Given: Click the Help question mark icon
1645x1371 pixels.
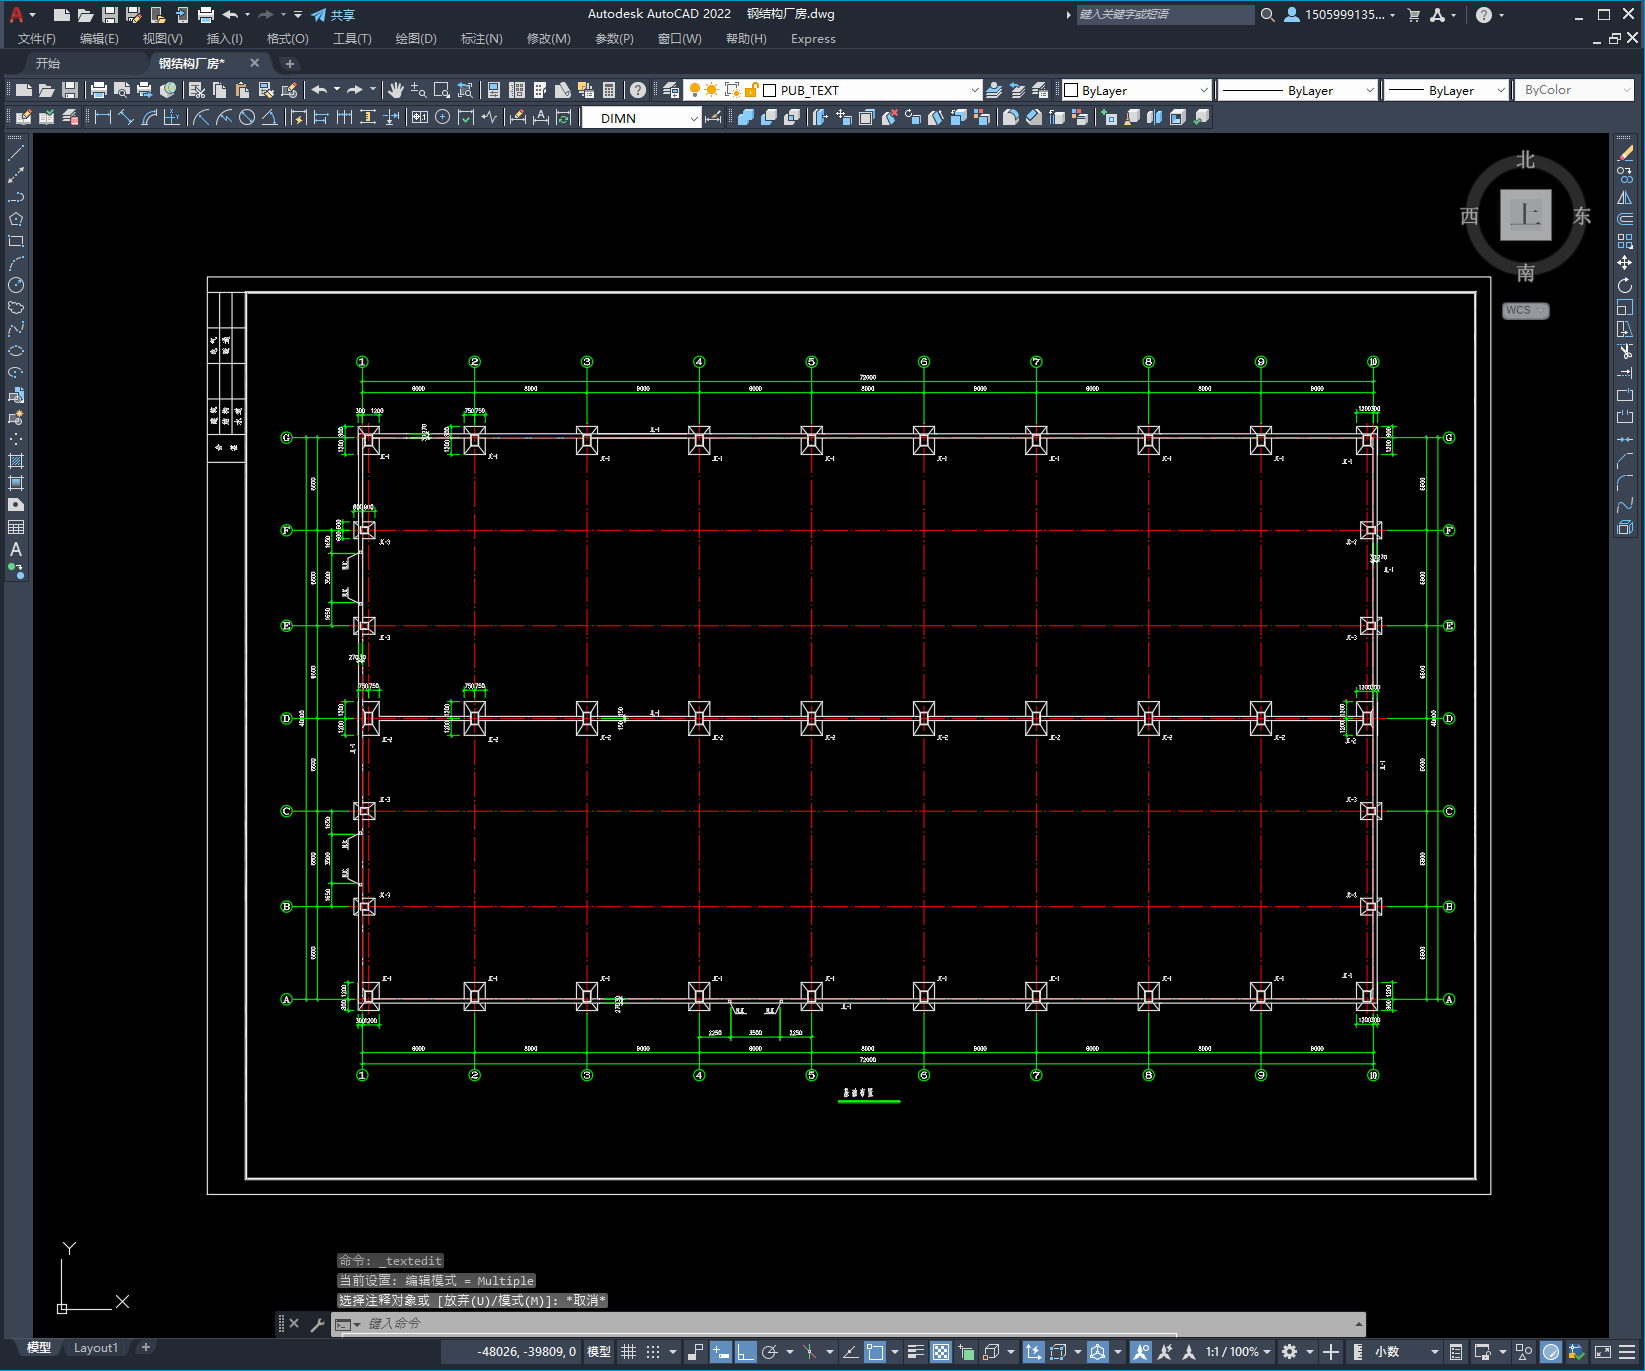Looking at the screenshot, I should [638, 90].
